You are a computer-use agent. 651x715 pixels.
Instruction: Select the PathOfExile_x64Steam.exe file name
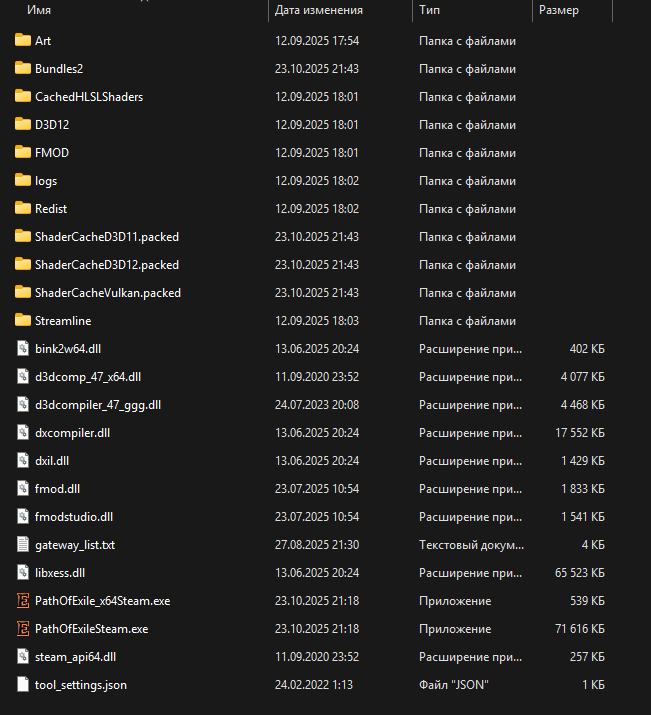103,601
